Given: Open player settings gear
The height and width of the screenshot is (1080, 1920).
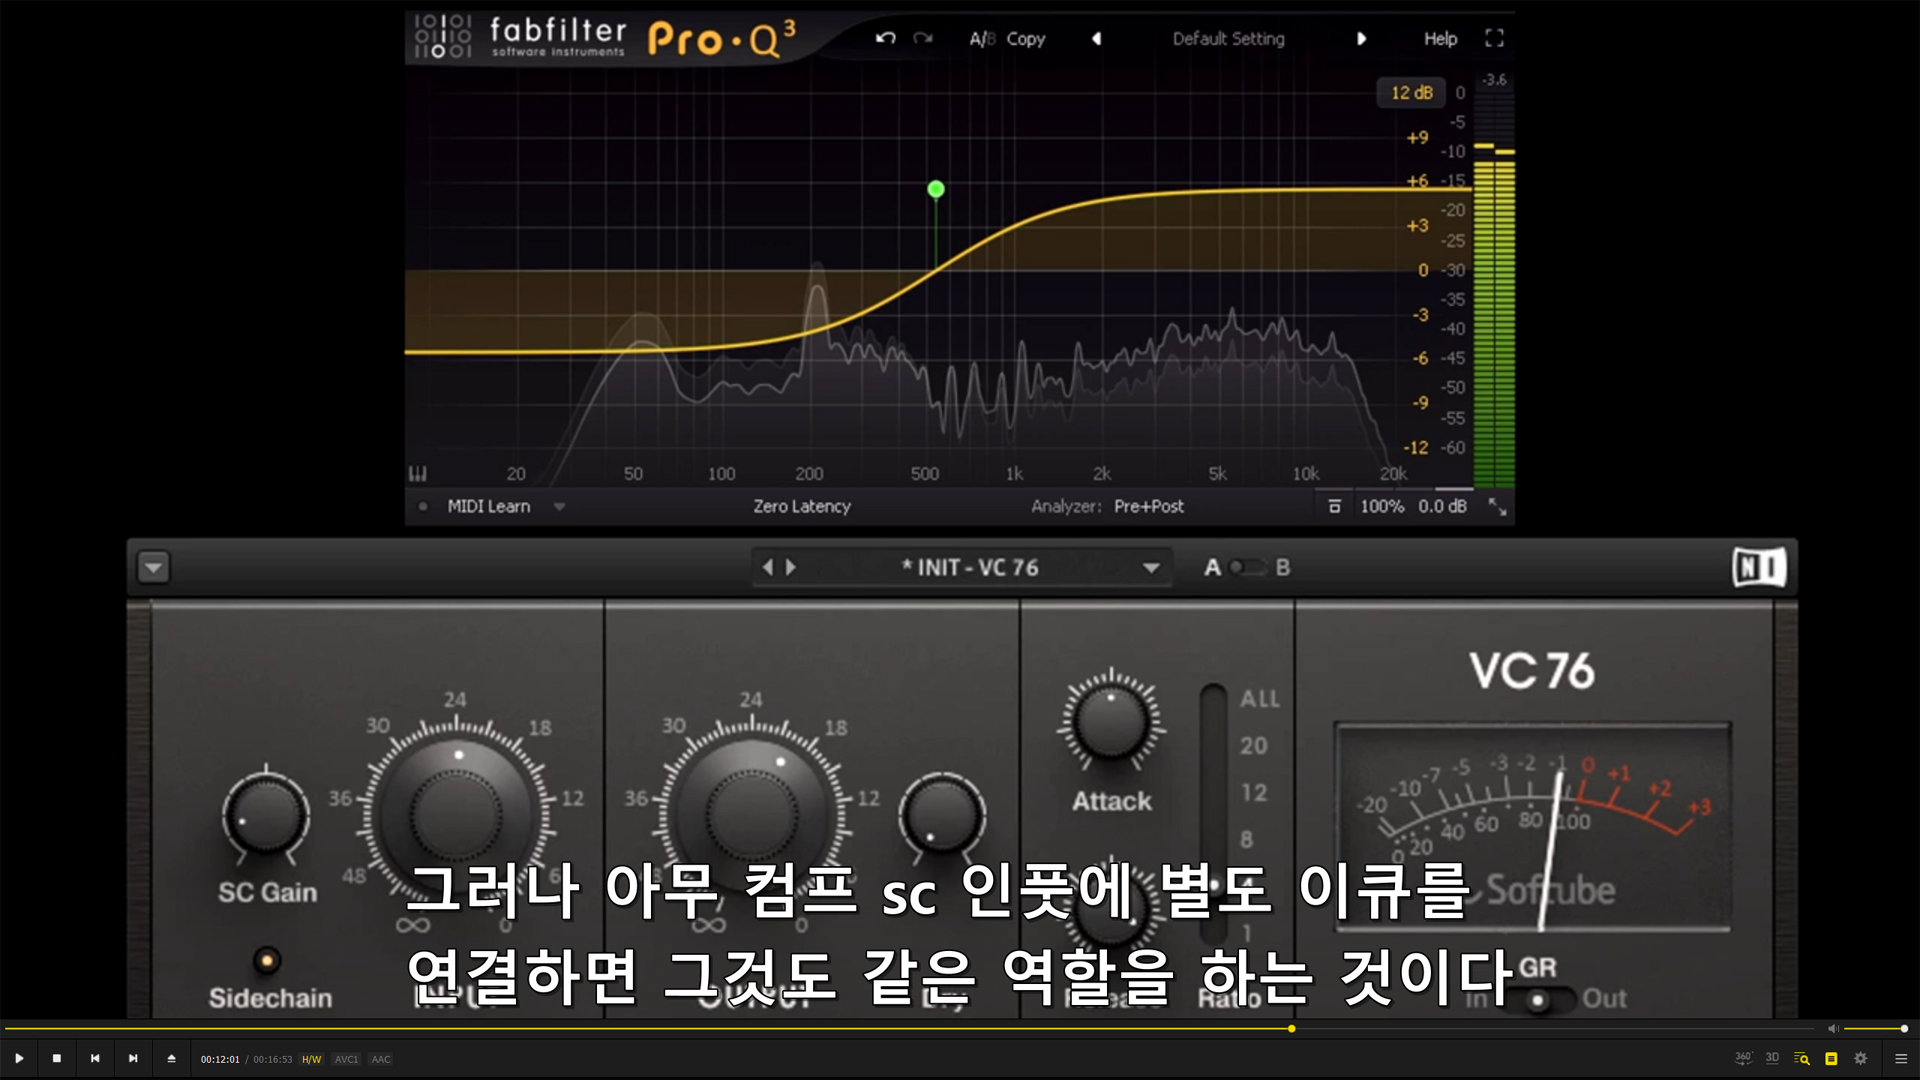Looking at the screenshot, I should [1861, 1058].
